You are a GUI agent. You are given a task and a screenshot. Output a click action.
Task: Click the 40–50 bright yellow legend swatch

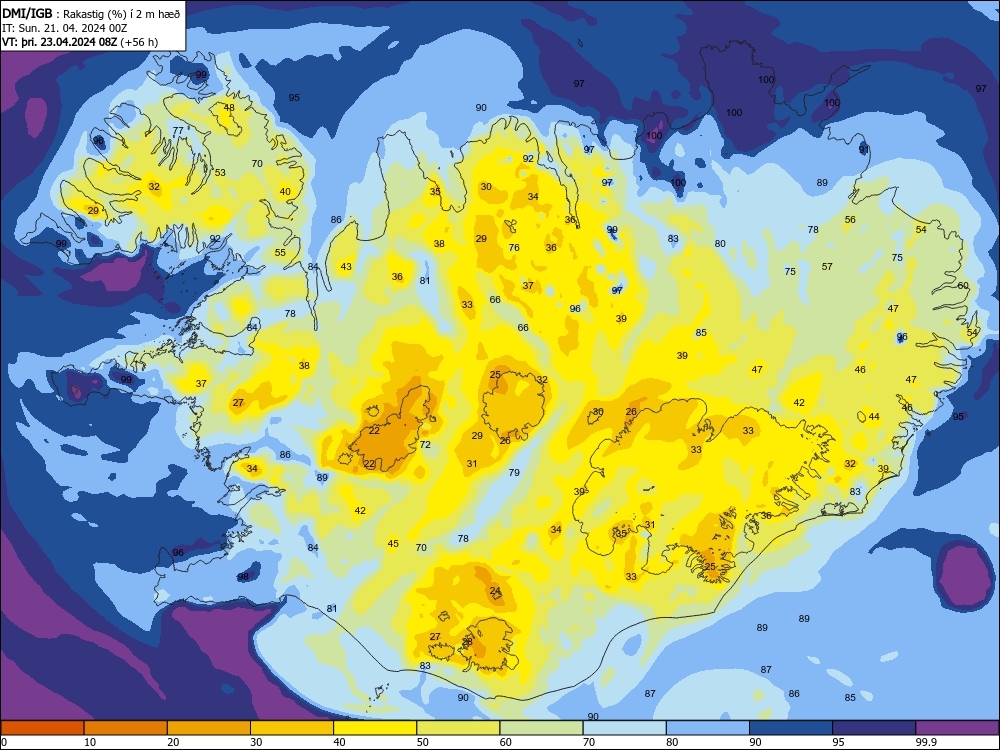[375, 728]
